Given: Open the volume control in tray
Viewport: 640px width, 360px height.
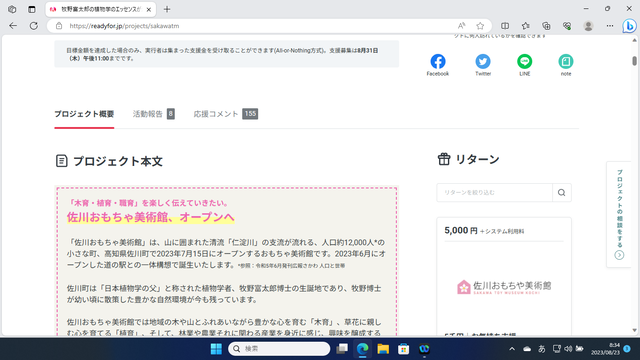Looking at the screenshot, I should tap(568, 349).
